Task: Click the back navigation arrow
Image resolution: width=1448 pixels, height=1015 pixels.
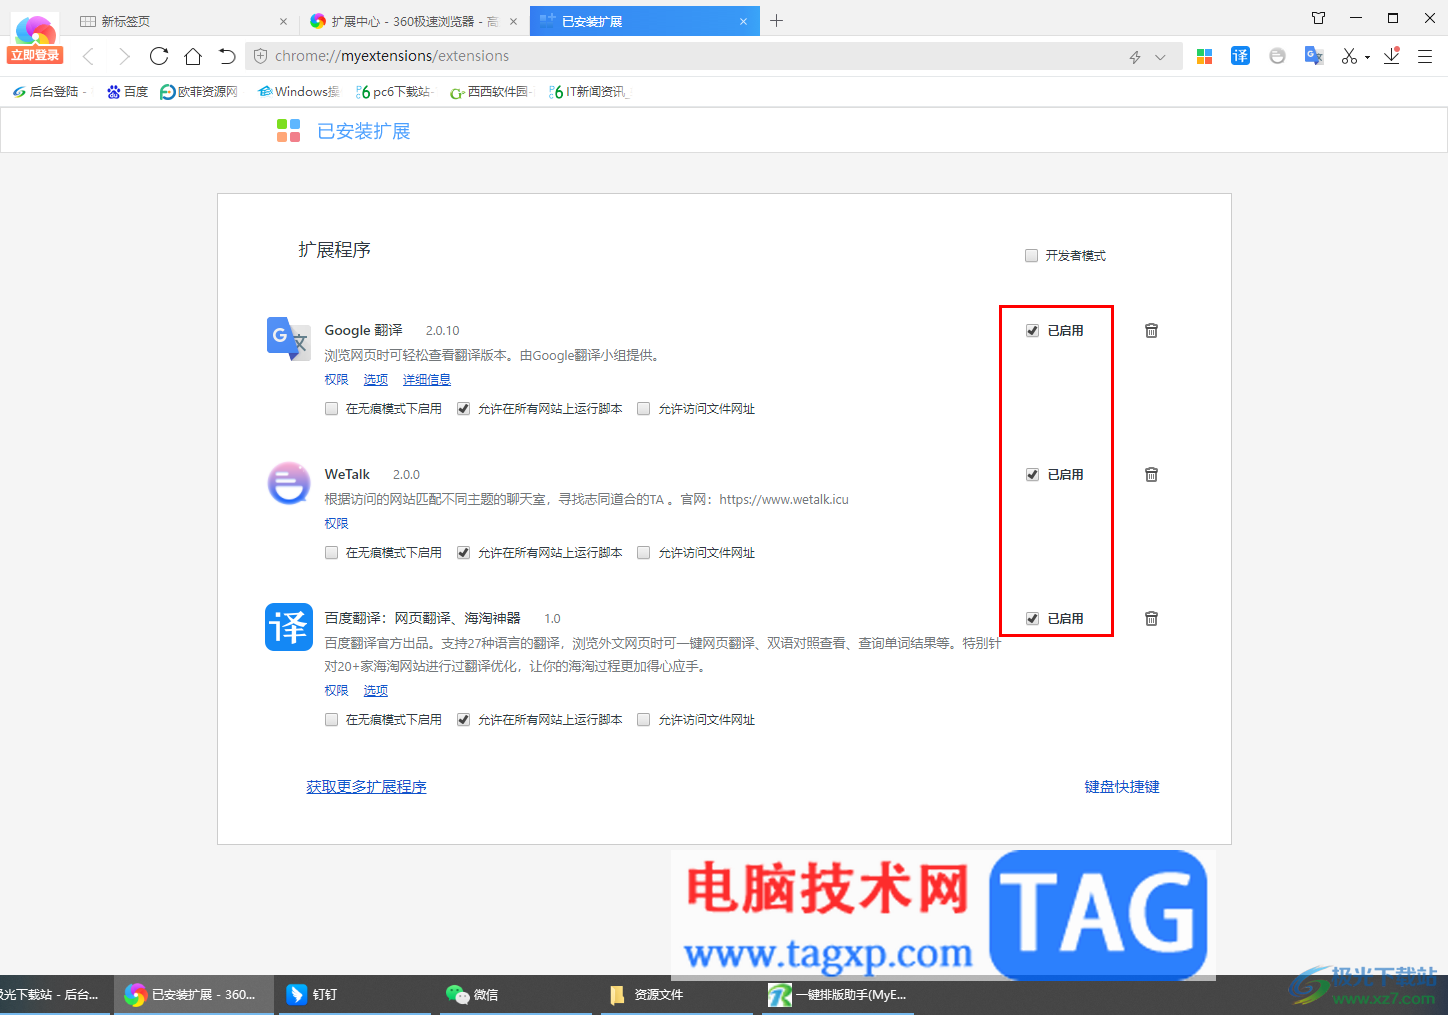Action: point(88,56)
